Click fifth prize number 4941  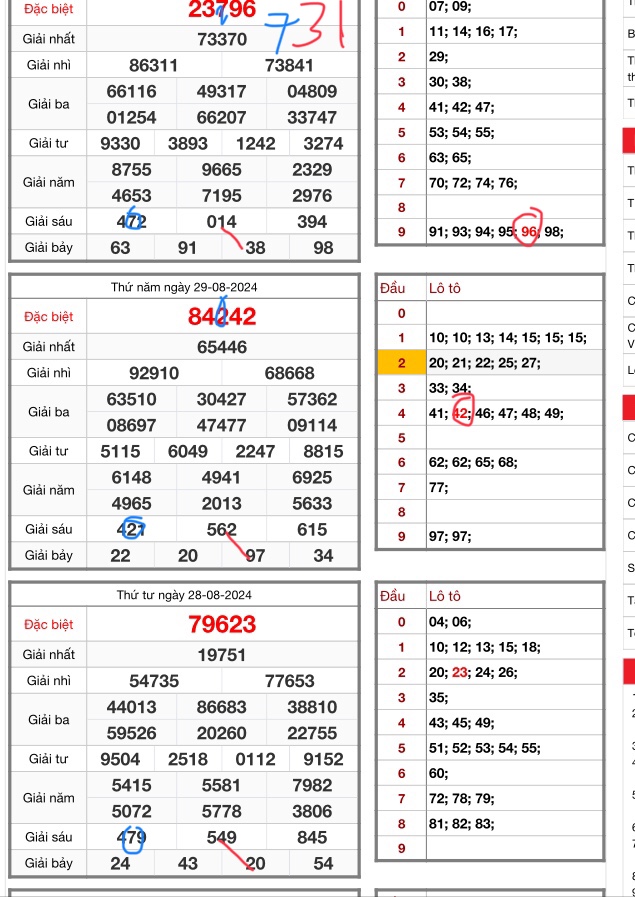coord(221,478)
